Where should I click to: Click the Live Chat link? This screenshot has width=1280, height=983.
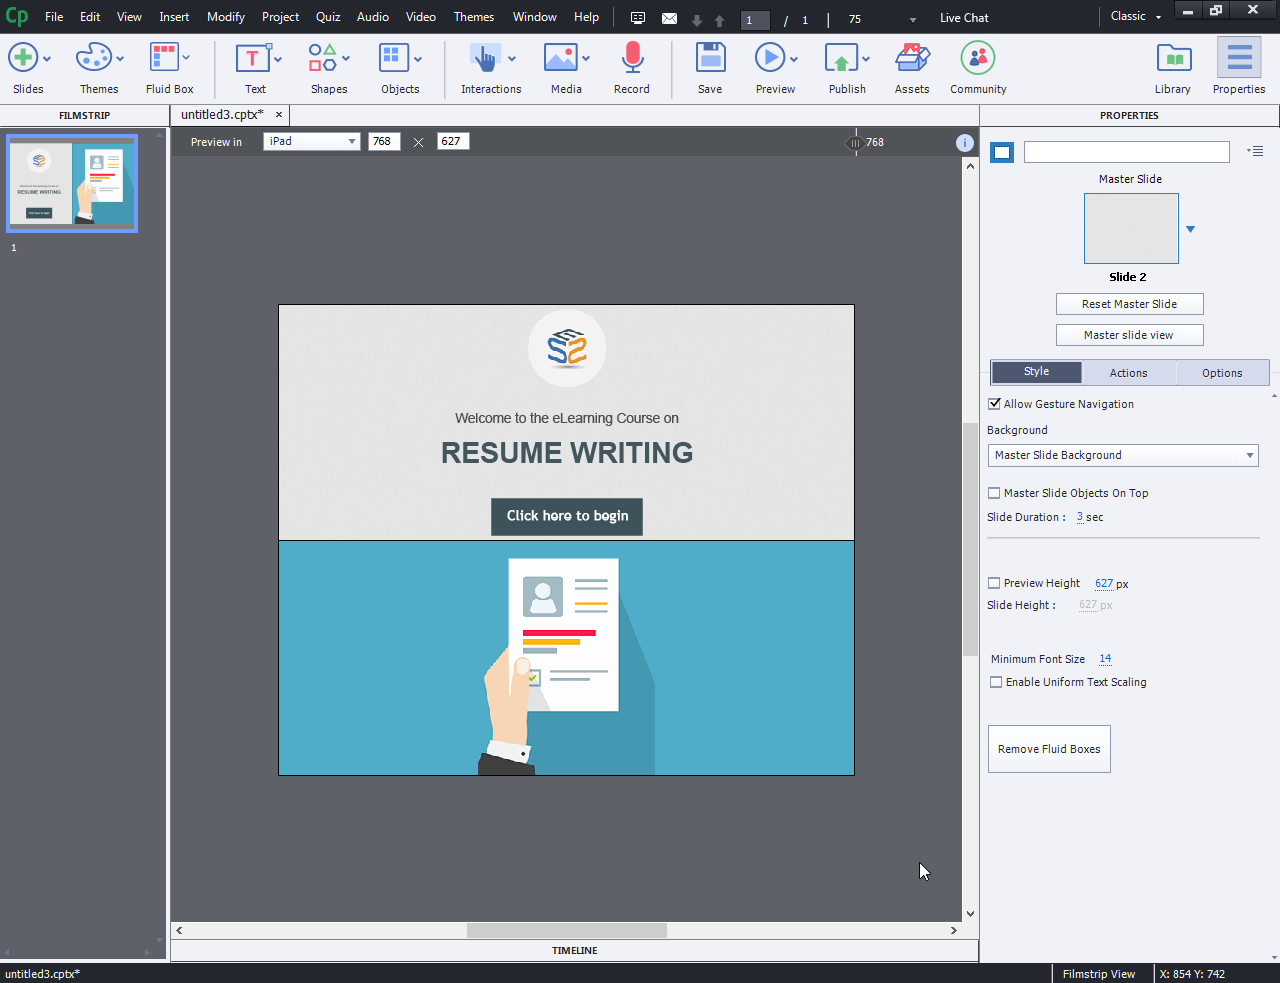(x=964, y=18)
